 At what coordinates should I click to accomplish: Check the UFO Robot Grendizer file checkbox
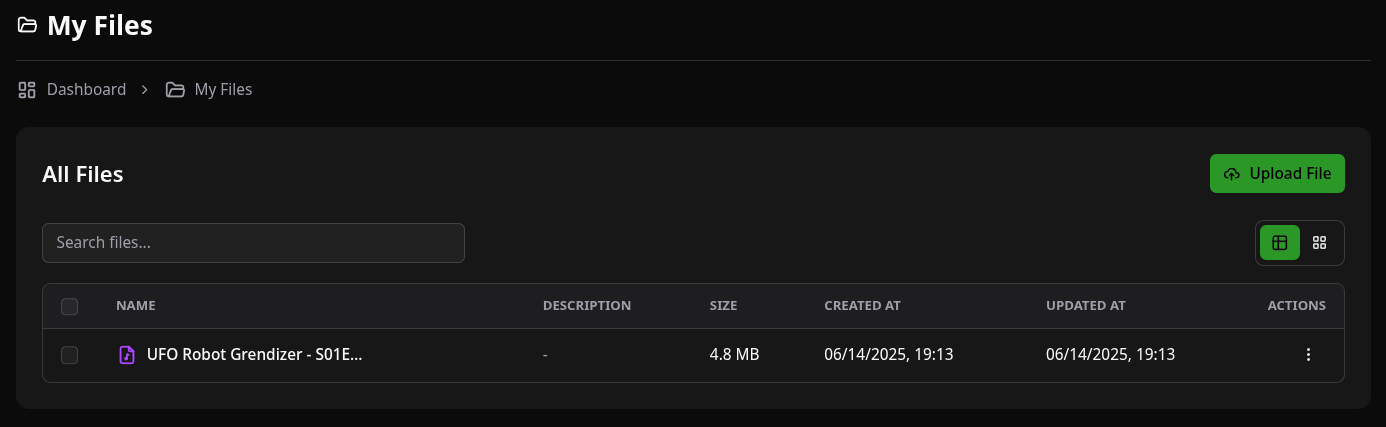click(69, 355)
